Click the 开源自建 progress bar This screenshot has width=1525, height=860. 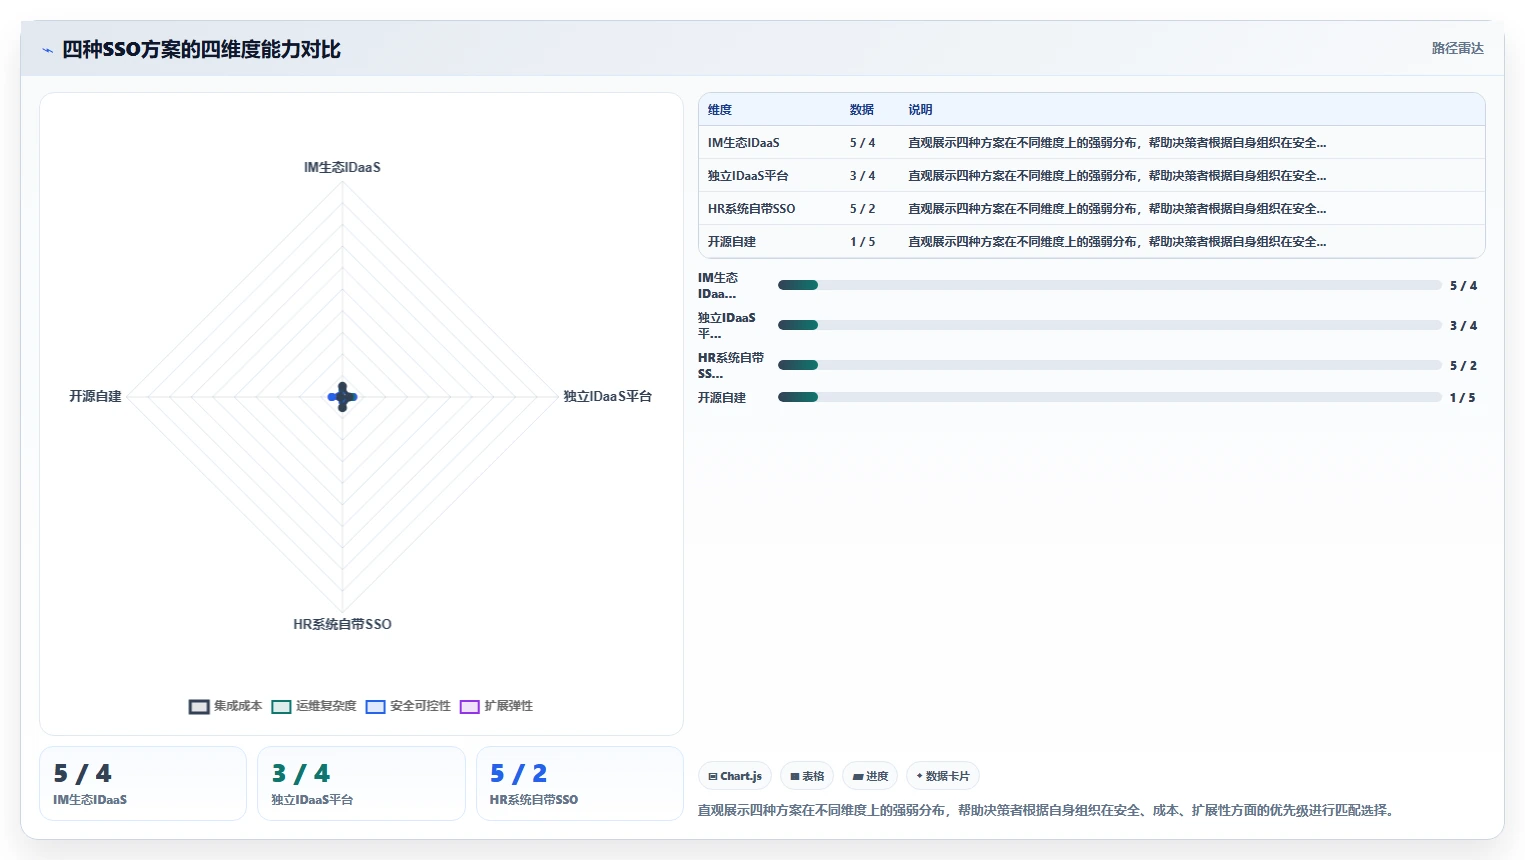[1110, 397]
